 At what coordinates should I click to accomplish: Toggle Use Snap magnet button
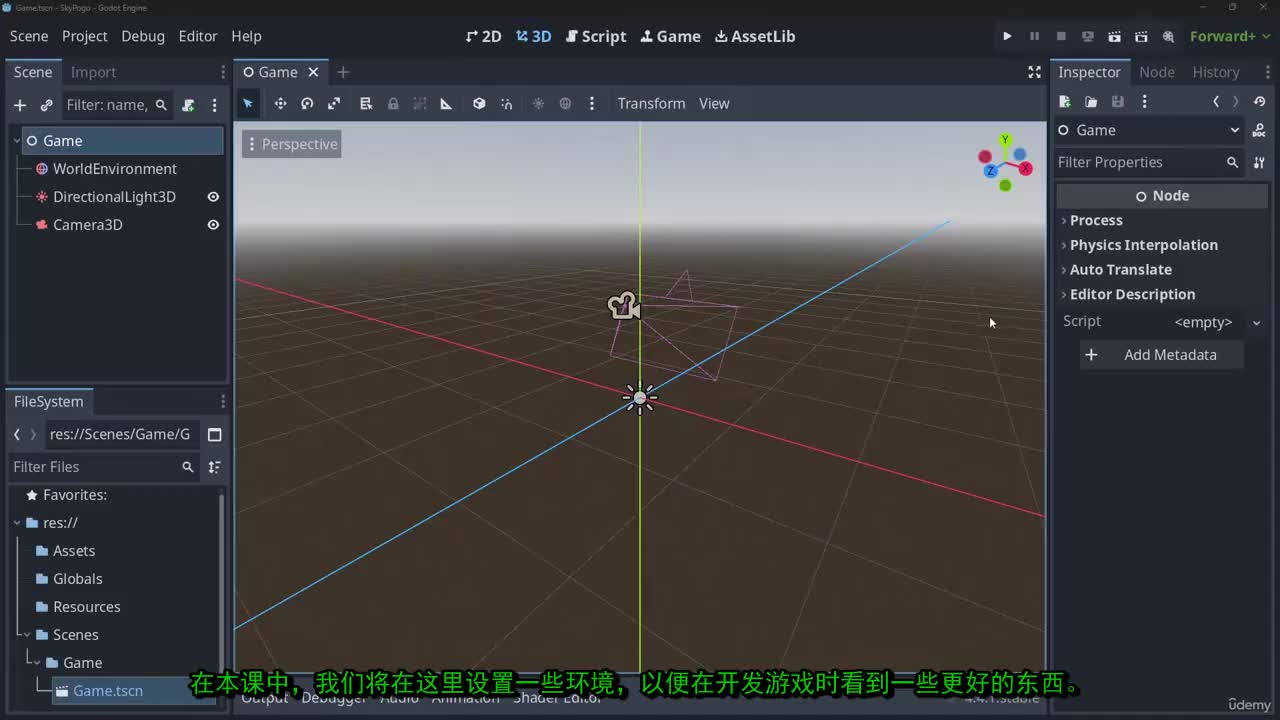coord(506,103)
